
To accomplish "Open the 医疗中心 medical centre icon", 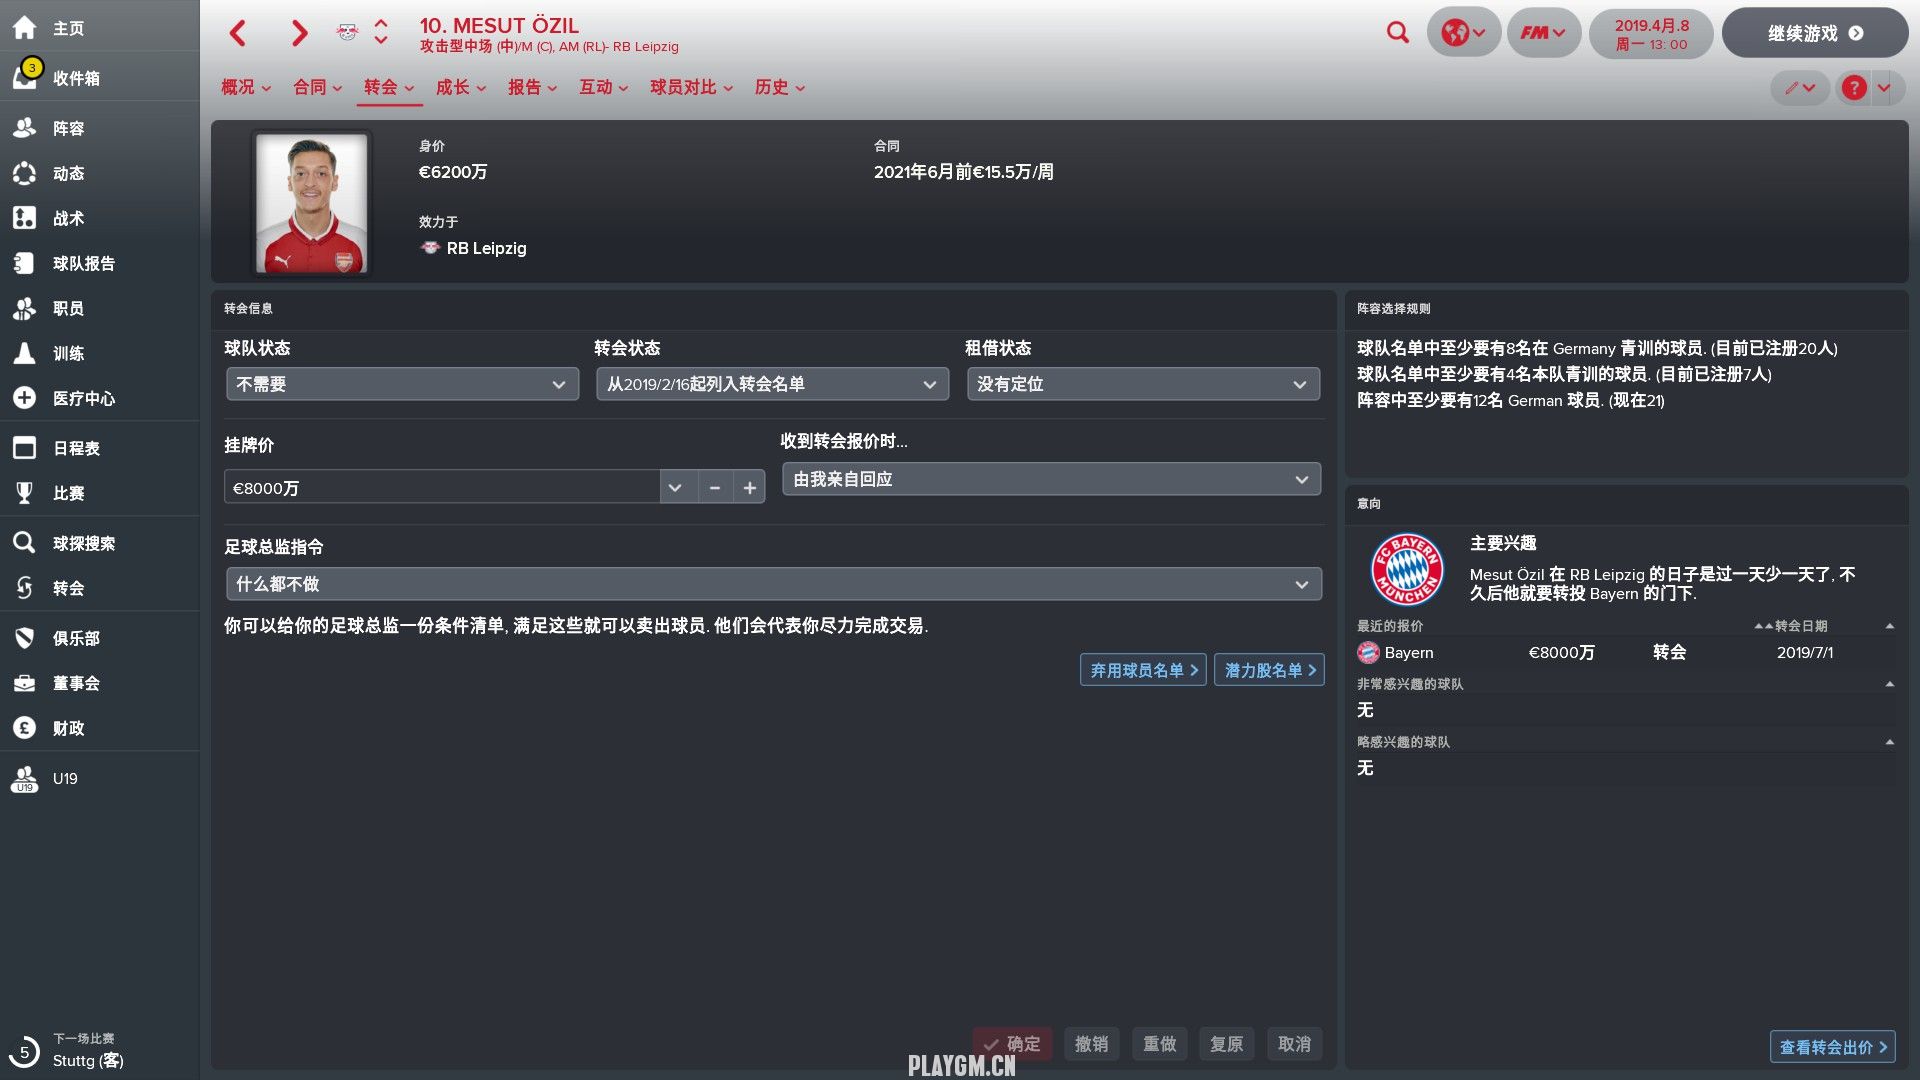I will tap(24, 398).
